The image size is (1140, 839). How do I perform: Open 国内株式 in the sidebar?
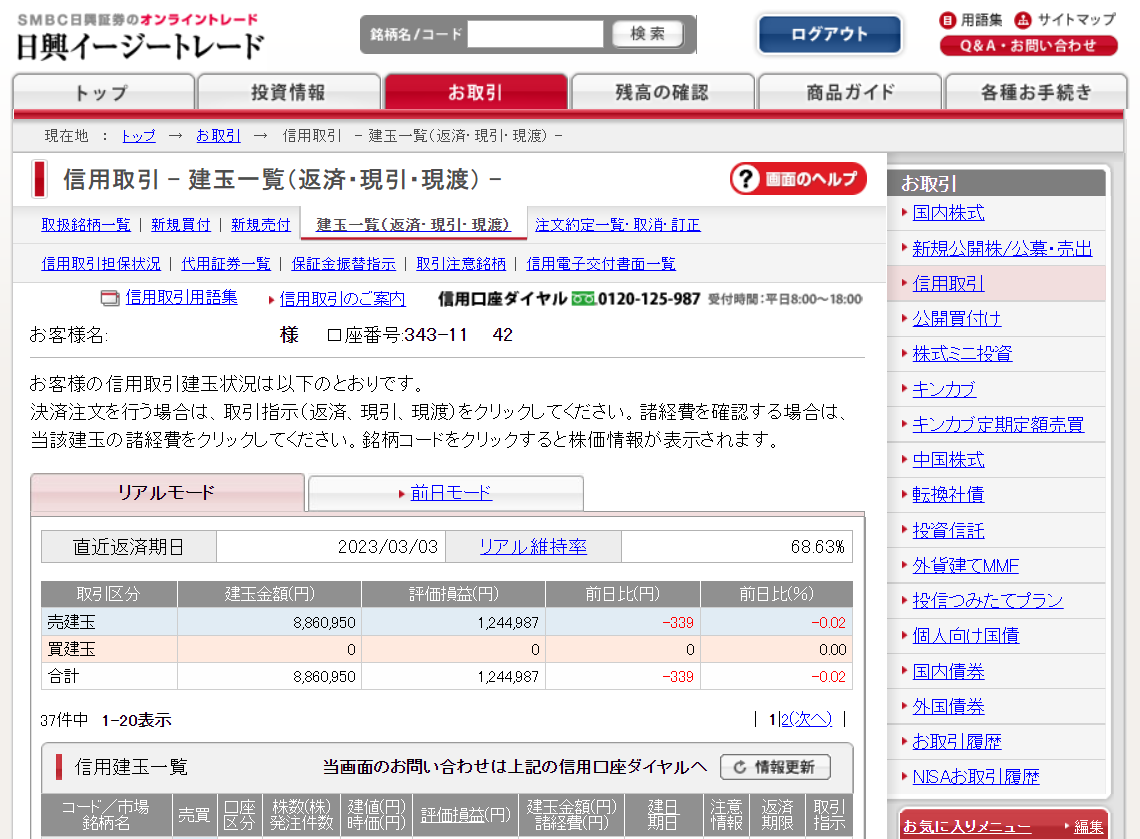coord(948,213)
